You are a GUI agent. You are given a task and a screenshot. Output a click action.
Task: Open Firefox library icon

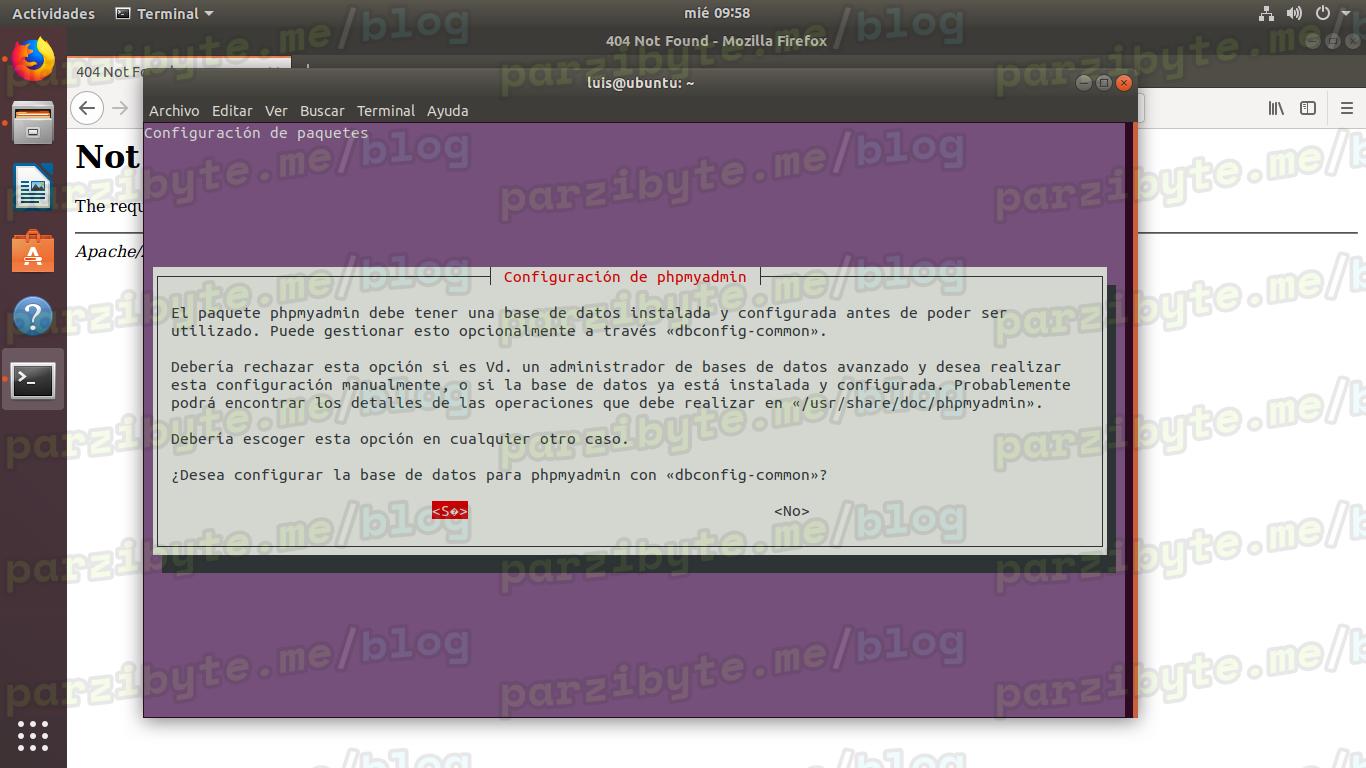(1276, 108)
